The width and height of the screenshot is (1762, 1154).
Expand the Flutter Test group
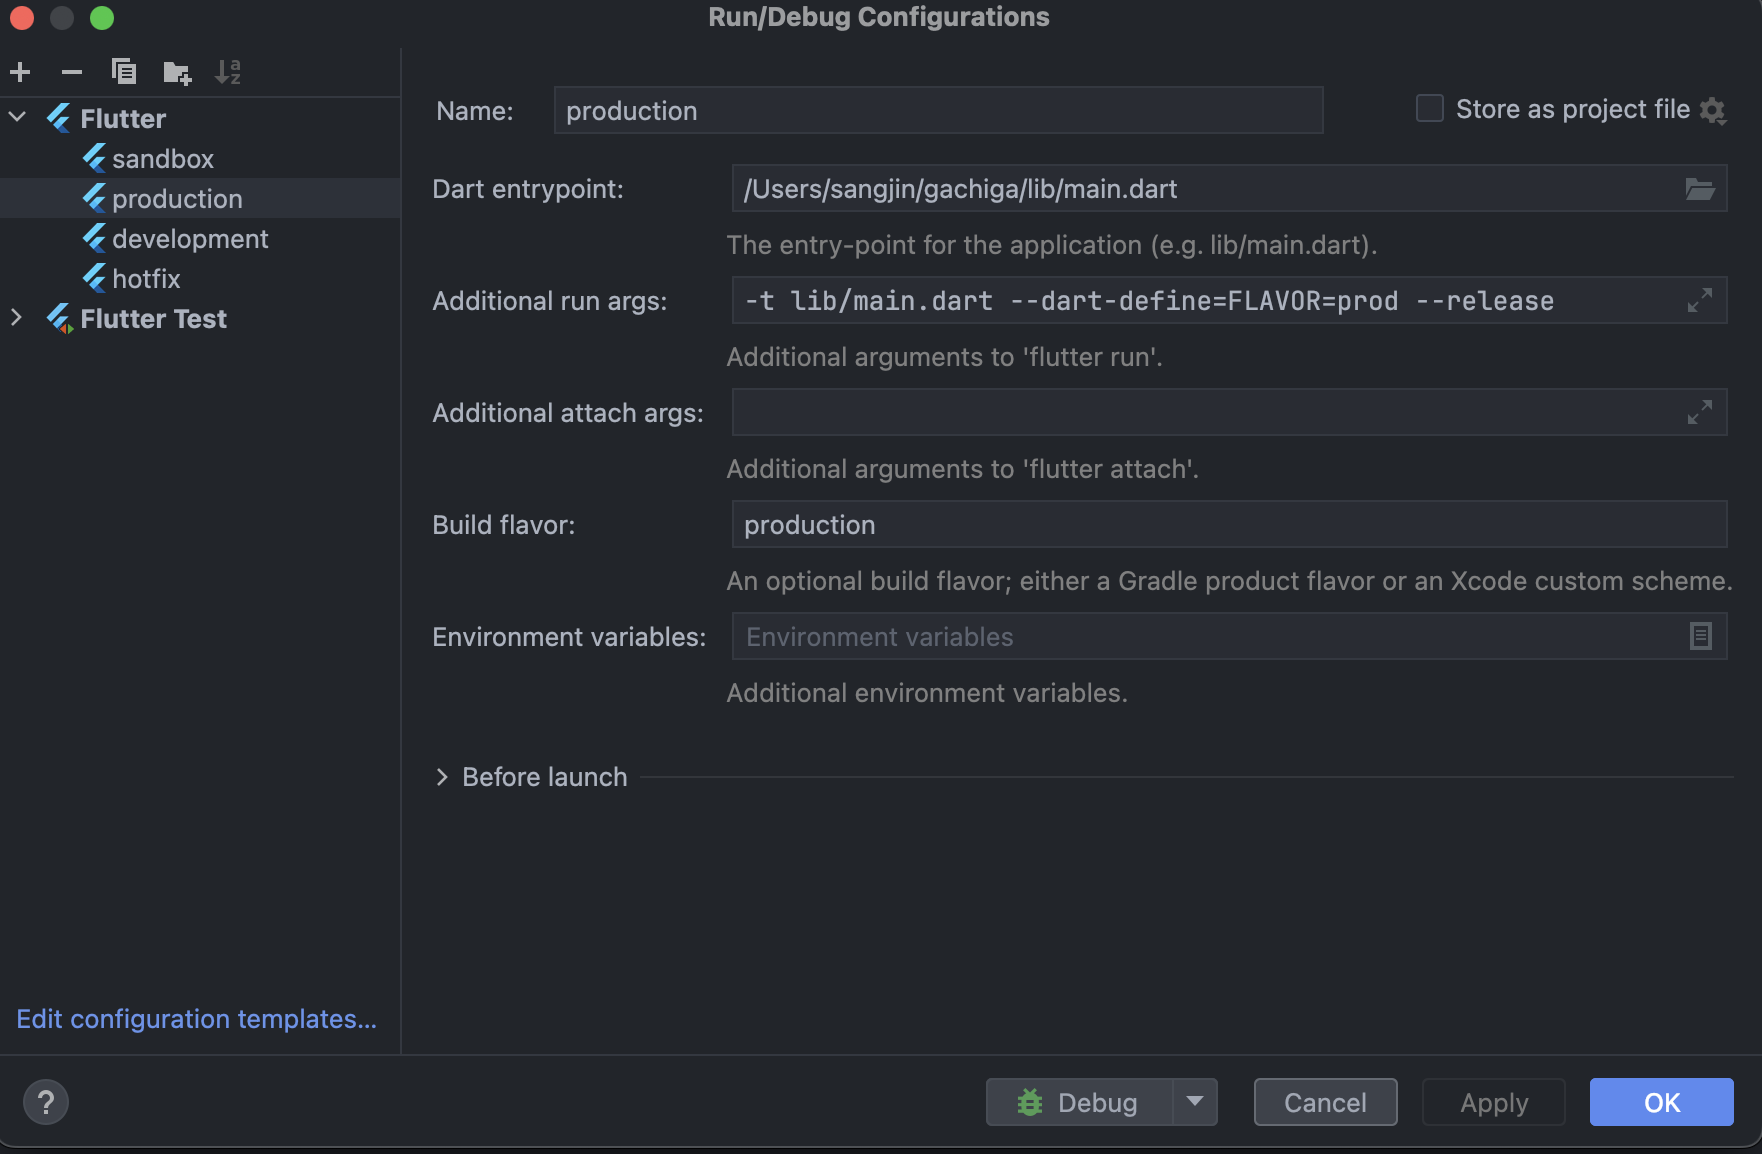tap(16, 318)
